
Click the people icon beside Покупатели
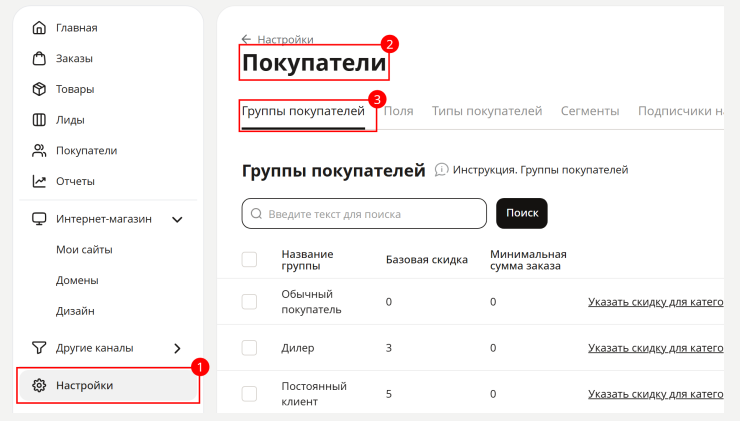pos(39,151)
